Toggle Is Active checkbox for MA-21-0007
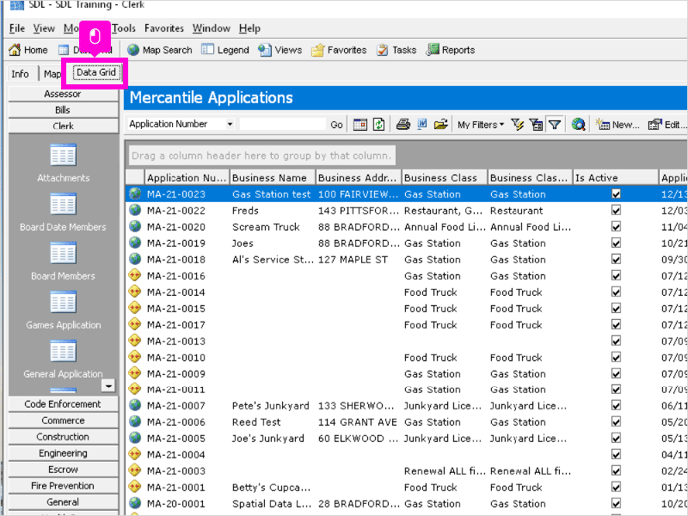688x516 pixels. pos(616,405)
